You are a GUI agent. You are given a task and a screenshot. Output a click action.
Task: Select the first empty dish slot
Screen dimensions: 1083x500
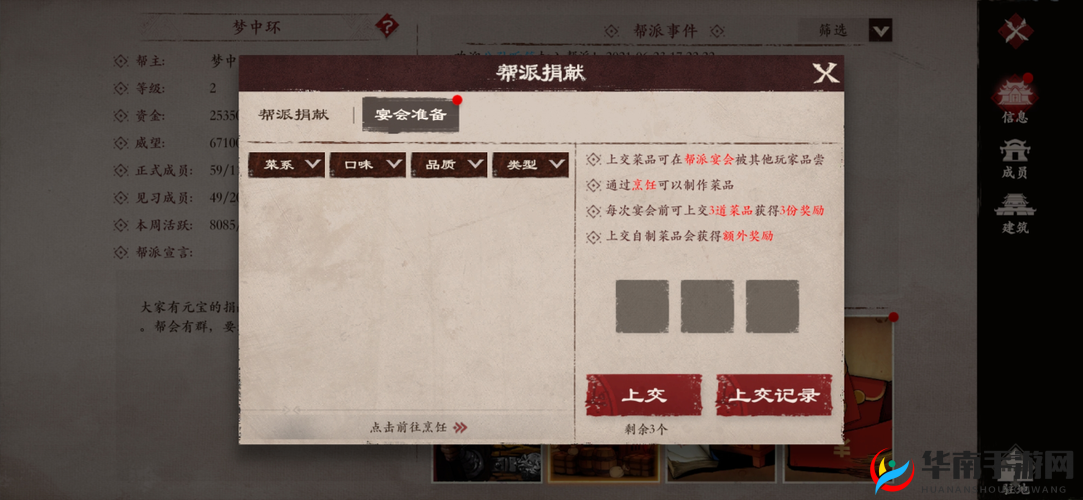click(642, 307)
